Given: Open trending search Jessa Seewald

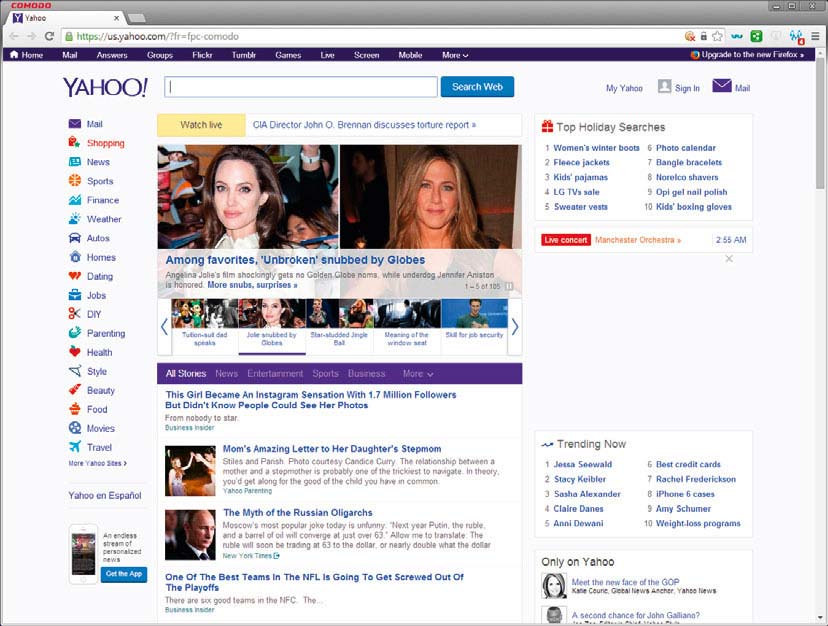Looking at the screenshot, I should click(582, 464).
